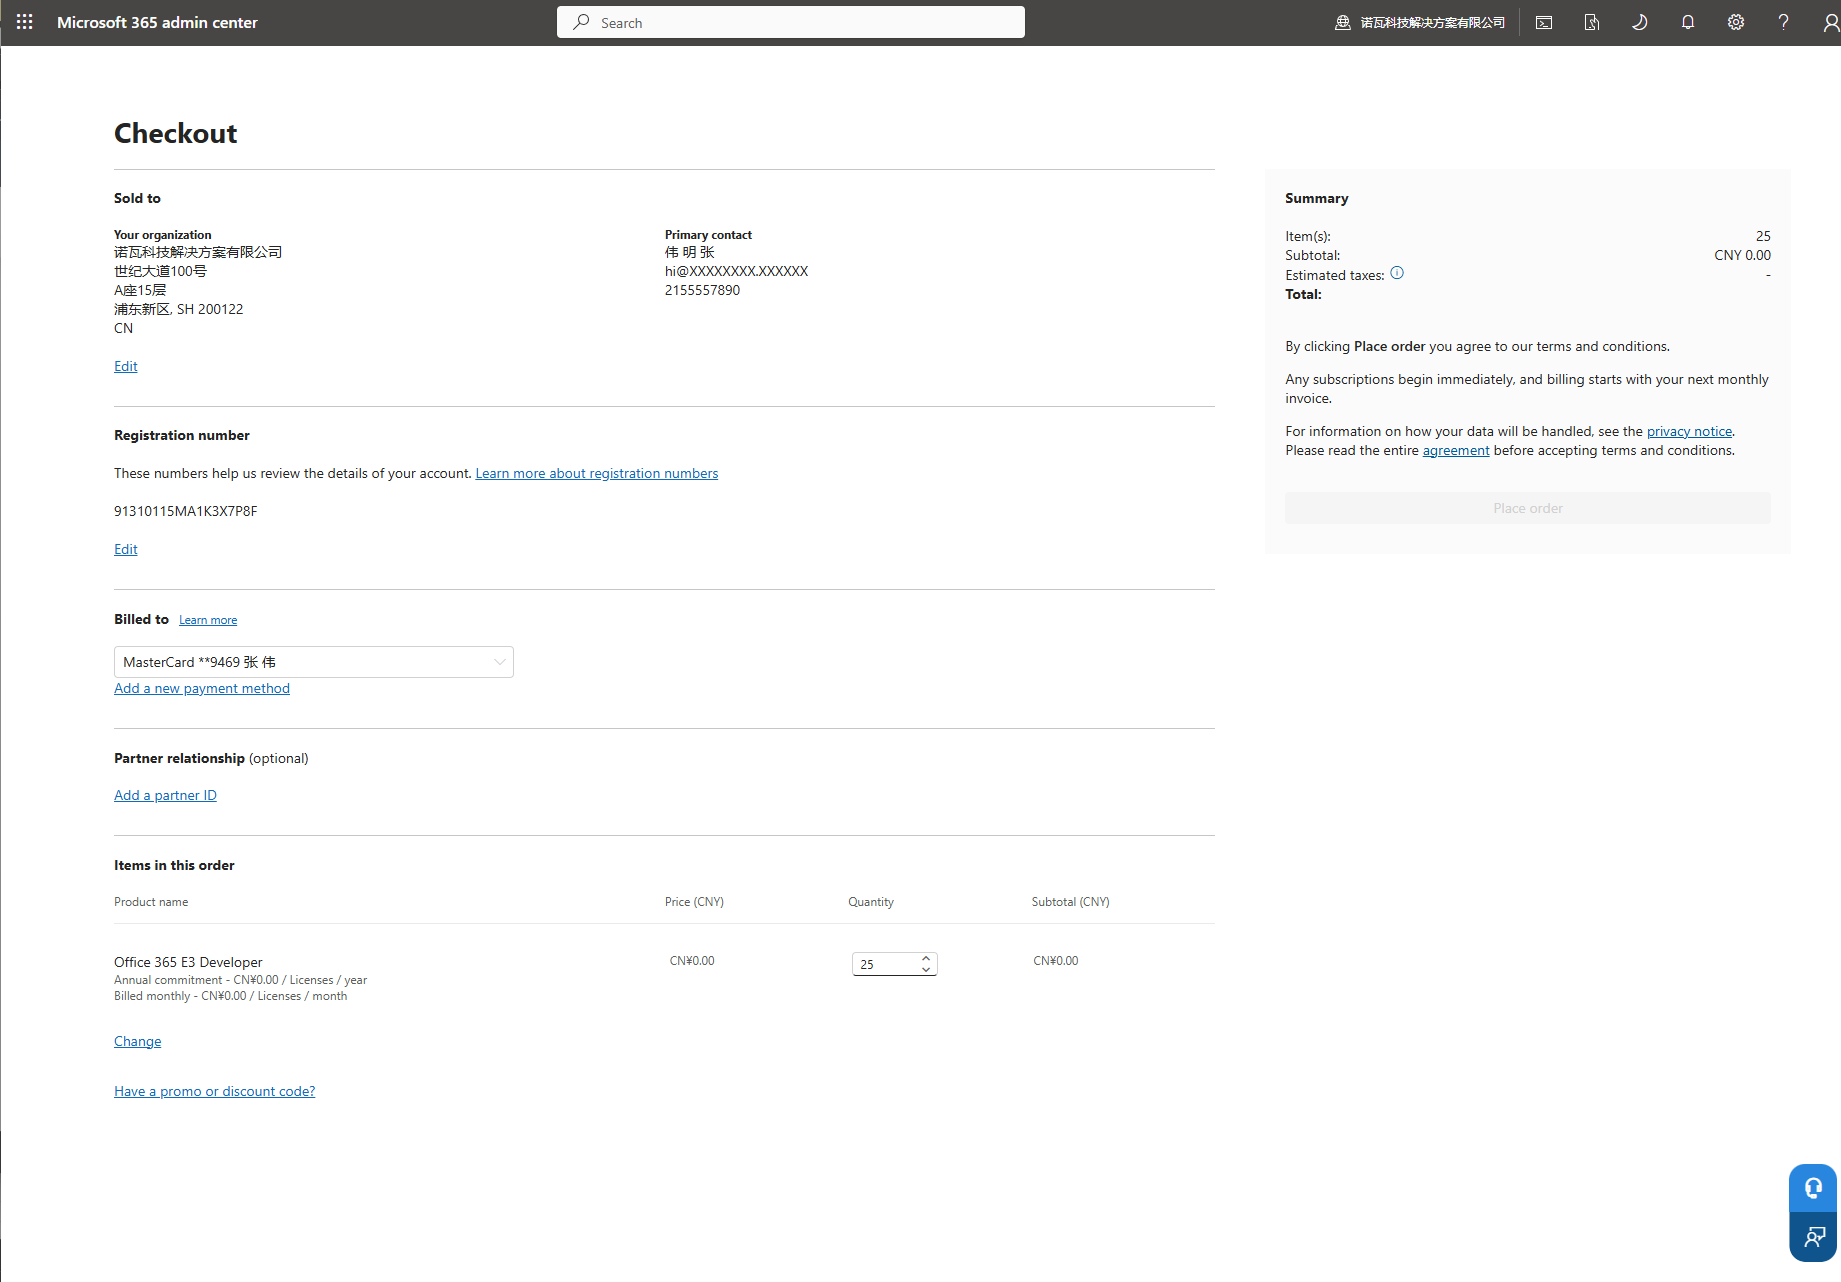Click the organization globe icon in the header
The width and height of the screenshot is (1841, 1282).
point(1343,22)
